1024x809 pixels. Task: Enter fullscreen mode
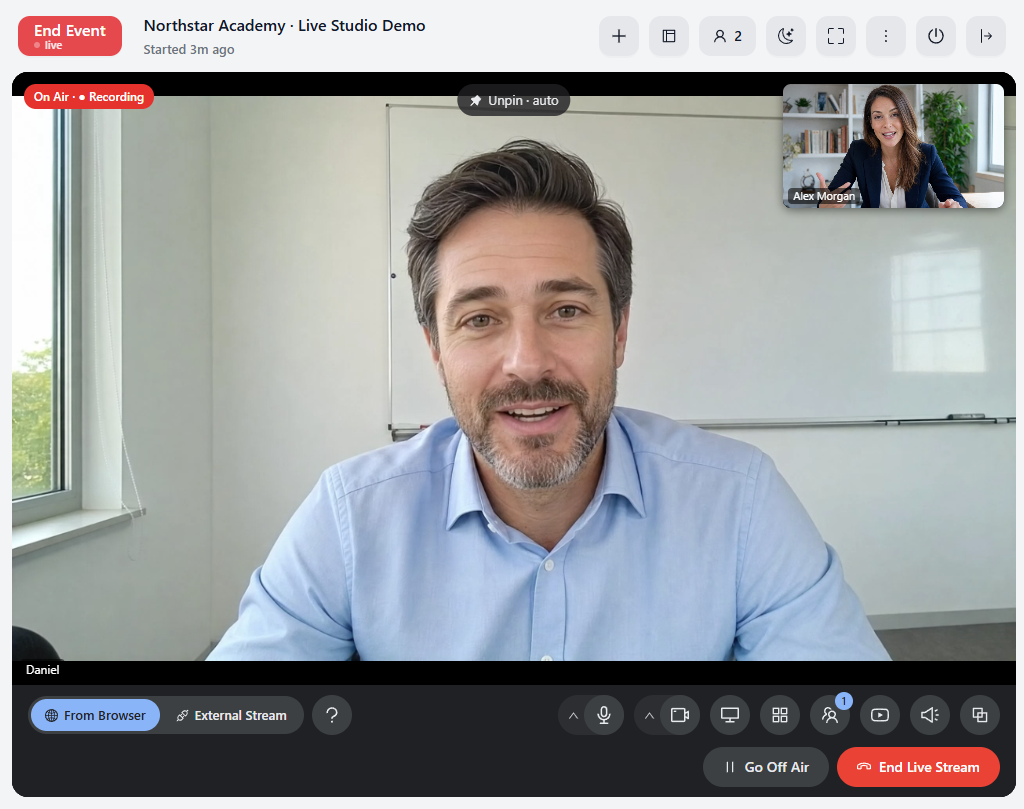coord(836,36)
